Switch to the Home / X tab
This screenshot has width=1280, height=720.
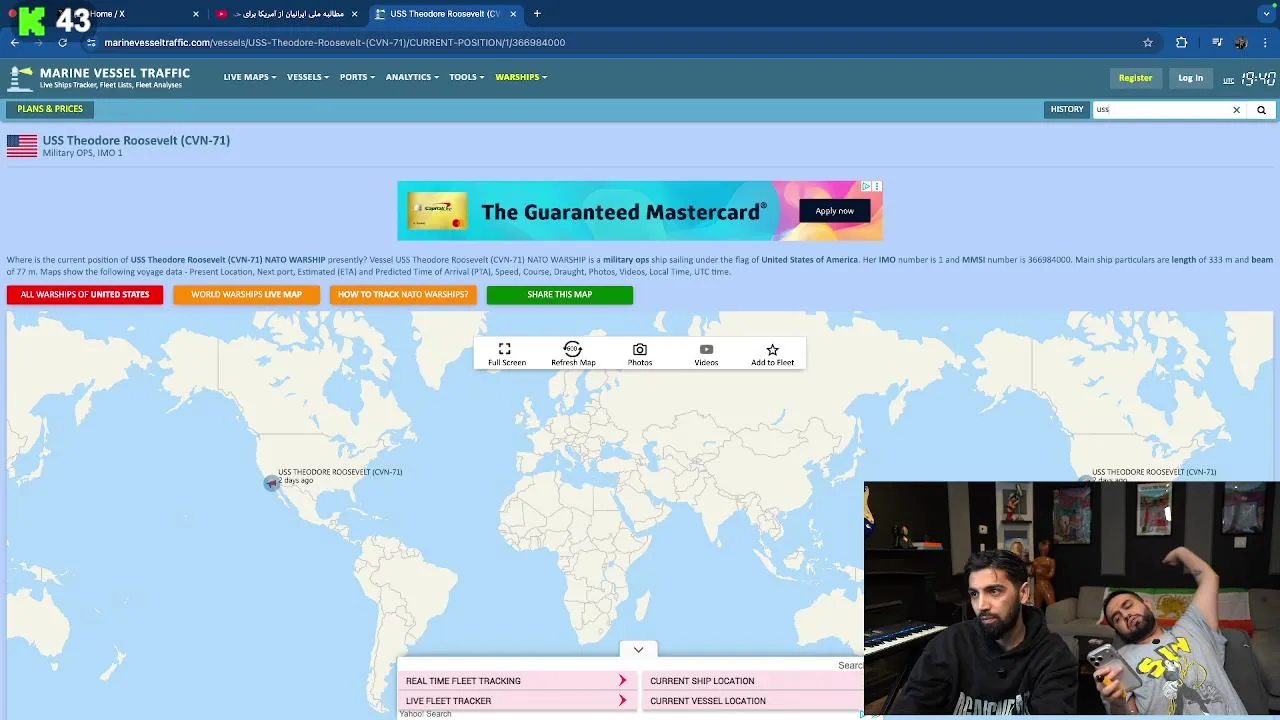[x=106, y=14]
